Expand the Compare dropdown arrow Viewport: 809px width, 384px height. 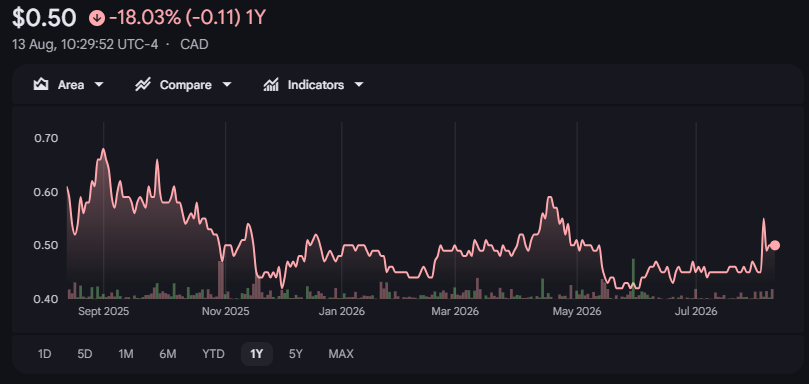226,85
